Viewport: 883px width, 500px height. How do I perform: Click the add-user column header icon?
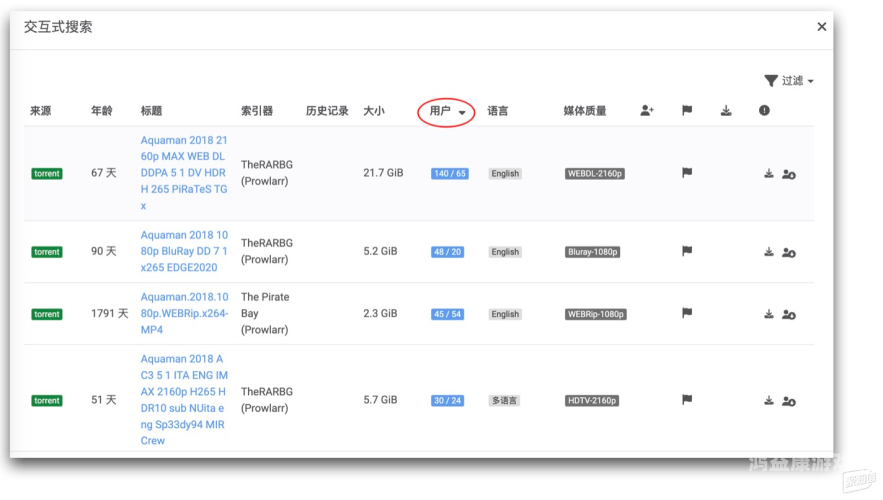pyautogui.click(x=647, y=111)
